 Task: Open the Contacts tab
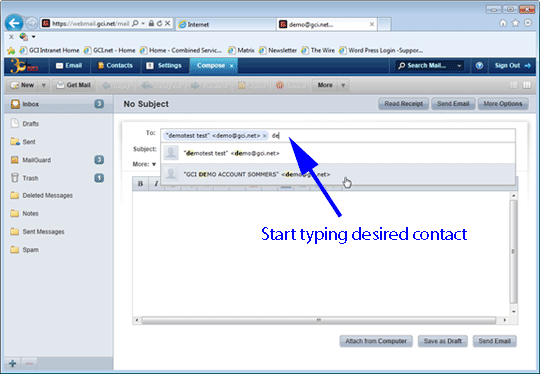point(115,65)
